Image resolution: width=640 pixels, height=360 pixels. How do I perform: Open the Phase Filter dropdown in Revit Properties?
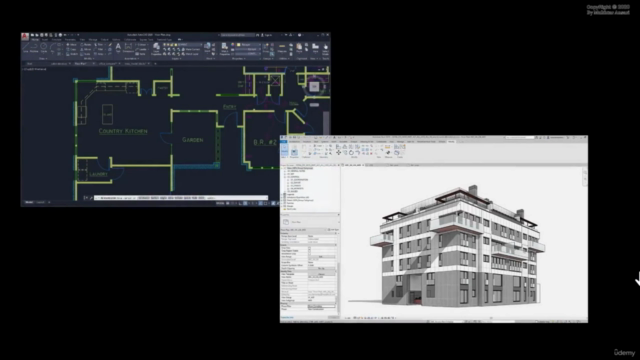point(322,306)
